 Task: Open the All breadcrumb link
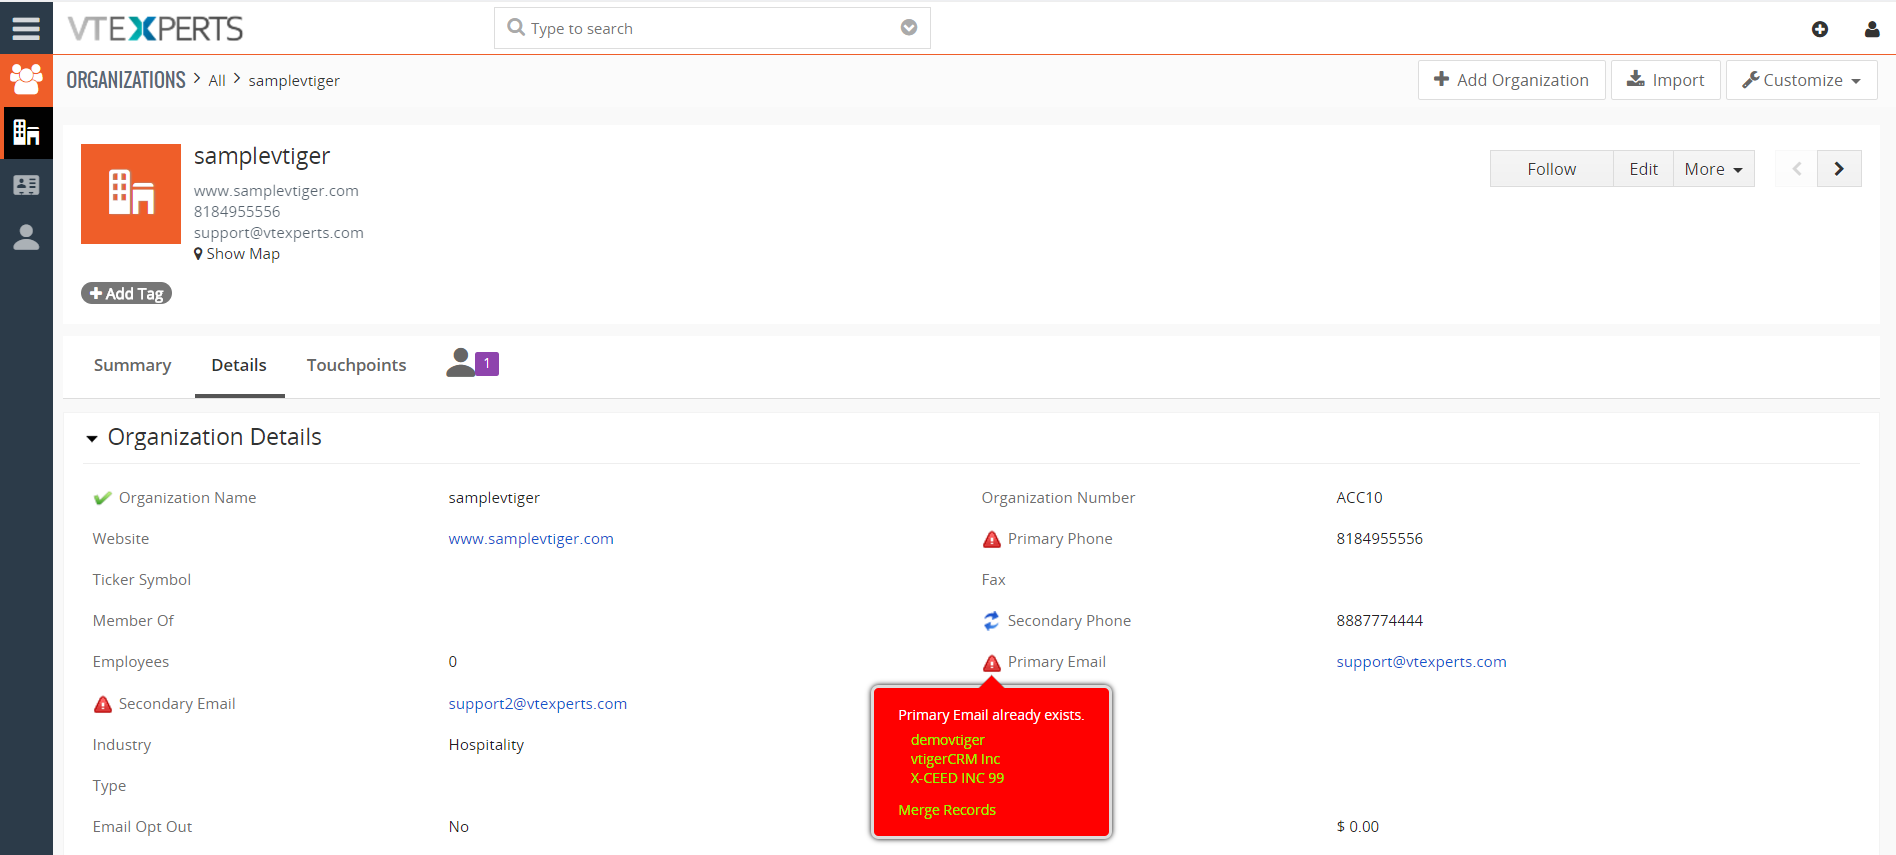coord(217,81)
